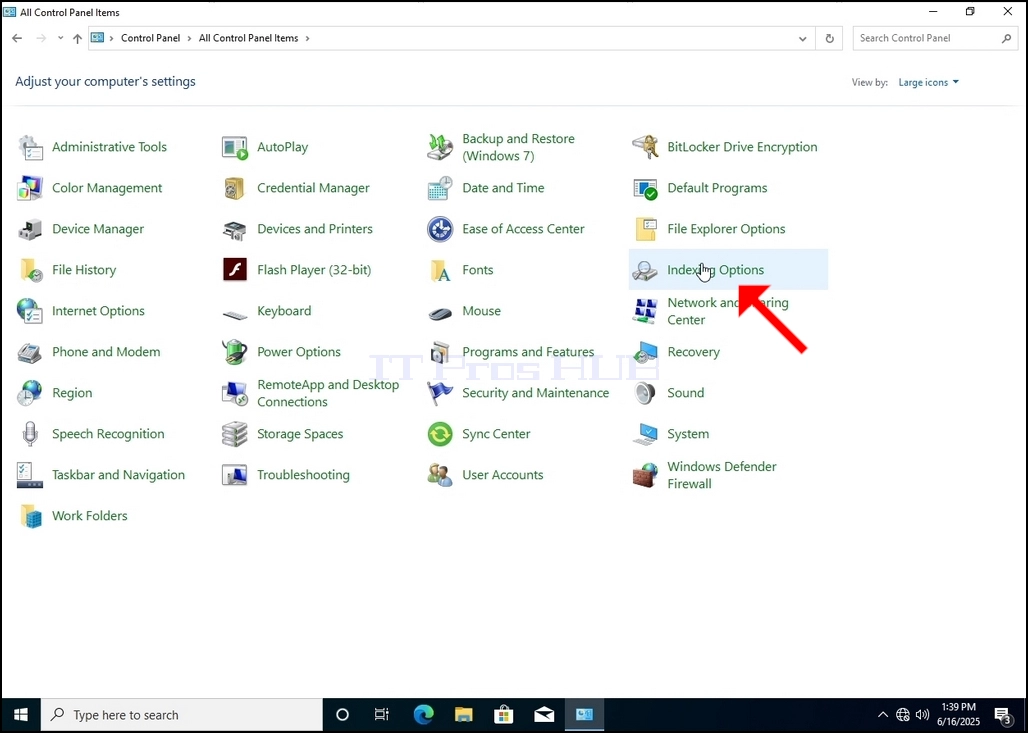1028x733 pixels.
Task: Open the Keyboard icon
Action: coord(235,314)
